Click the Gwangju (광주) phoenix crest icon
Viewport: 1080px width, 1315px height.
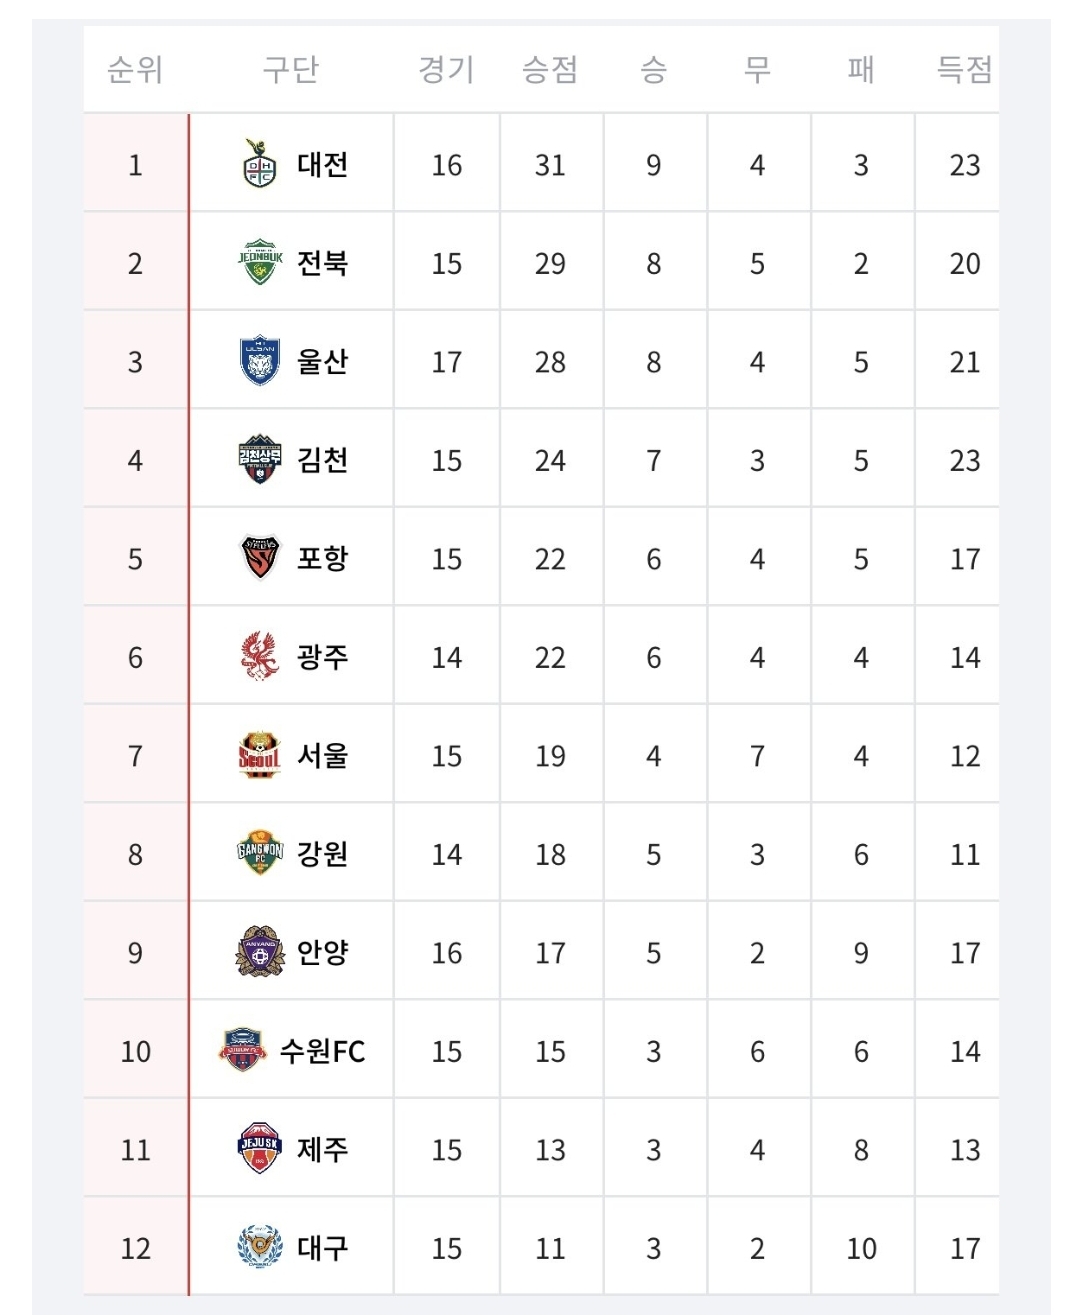pos(260,656)
